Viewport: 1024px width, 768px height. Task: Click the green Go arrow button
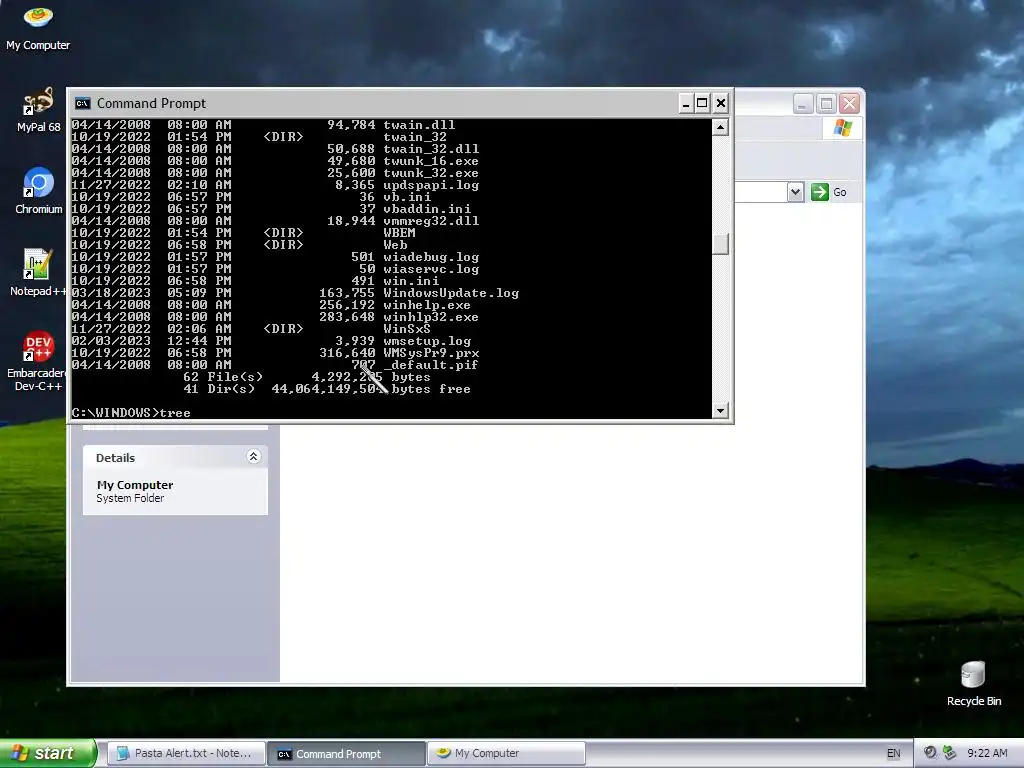point(820,192)
